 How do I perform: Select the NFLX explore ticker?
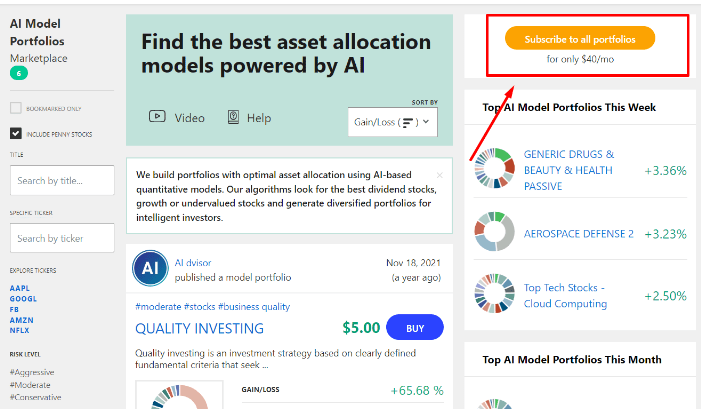coord(20,331)
